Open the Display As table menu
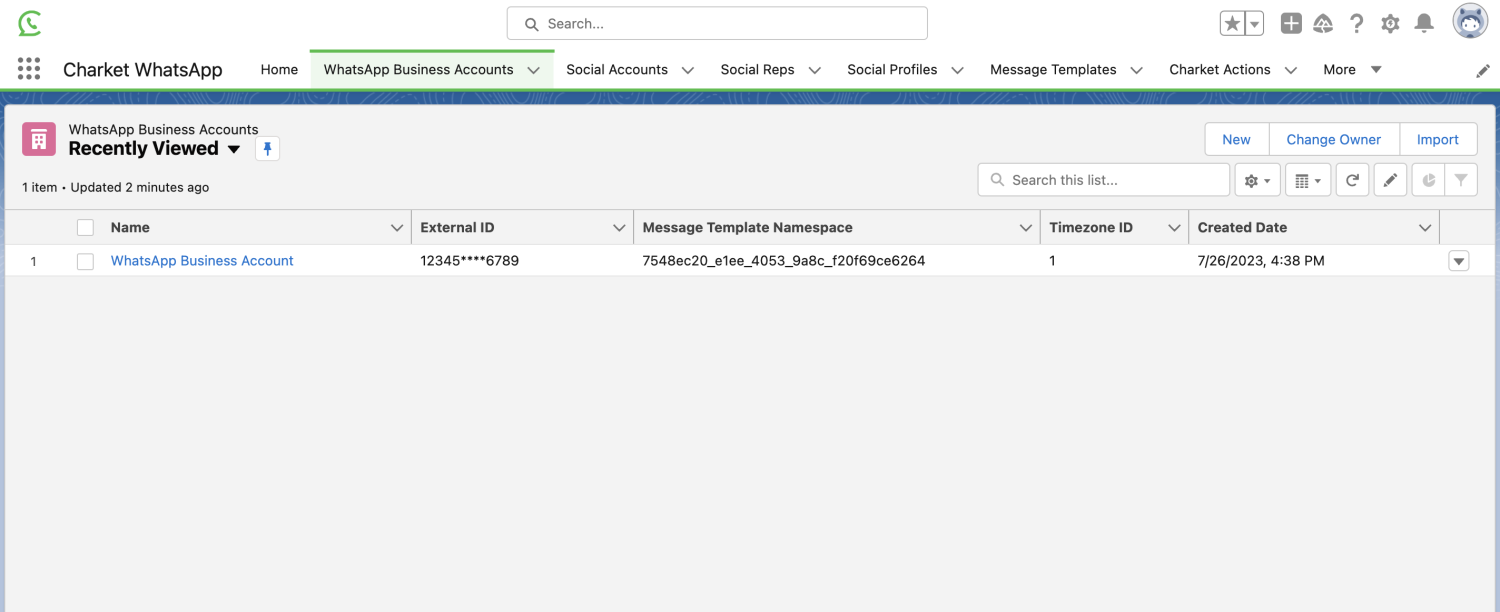The image size is (1500, 612). (x=1307, y=180)
